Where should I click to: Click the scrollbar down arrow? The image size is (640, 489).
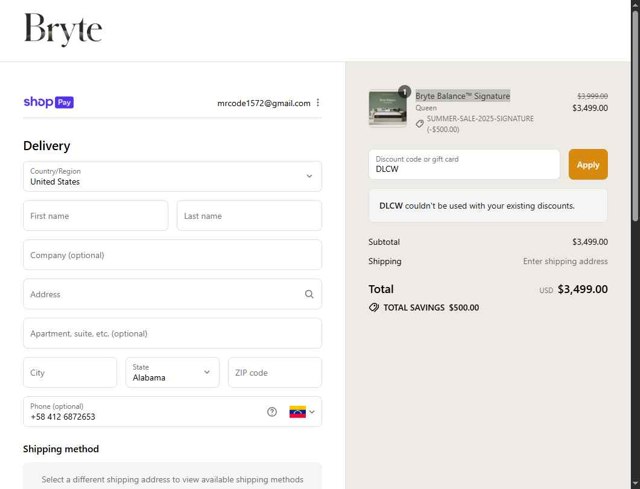click(636, 485)
